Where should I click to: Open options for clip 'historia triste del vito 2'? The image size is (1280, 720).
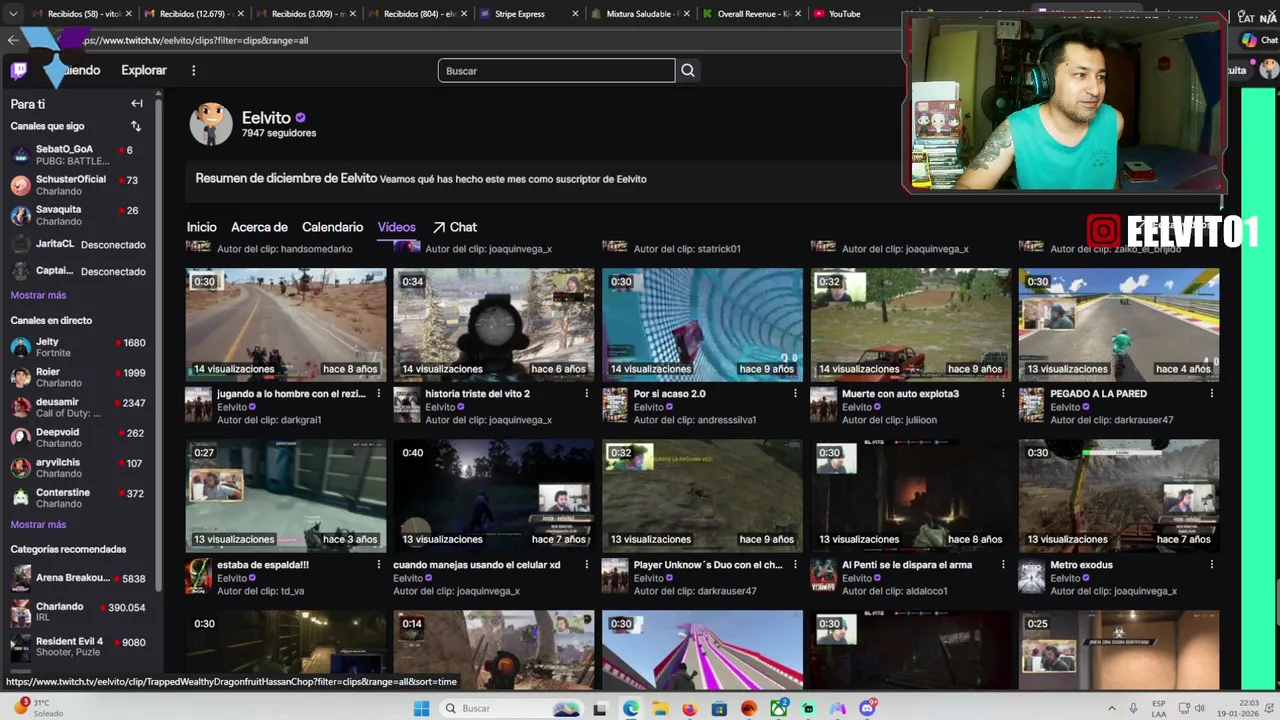[587, 394]
